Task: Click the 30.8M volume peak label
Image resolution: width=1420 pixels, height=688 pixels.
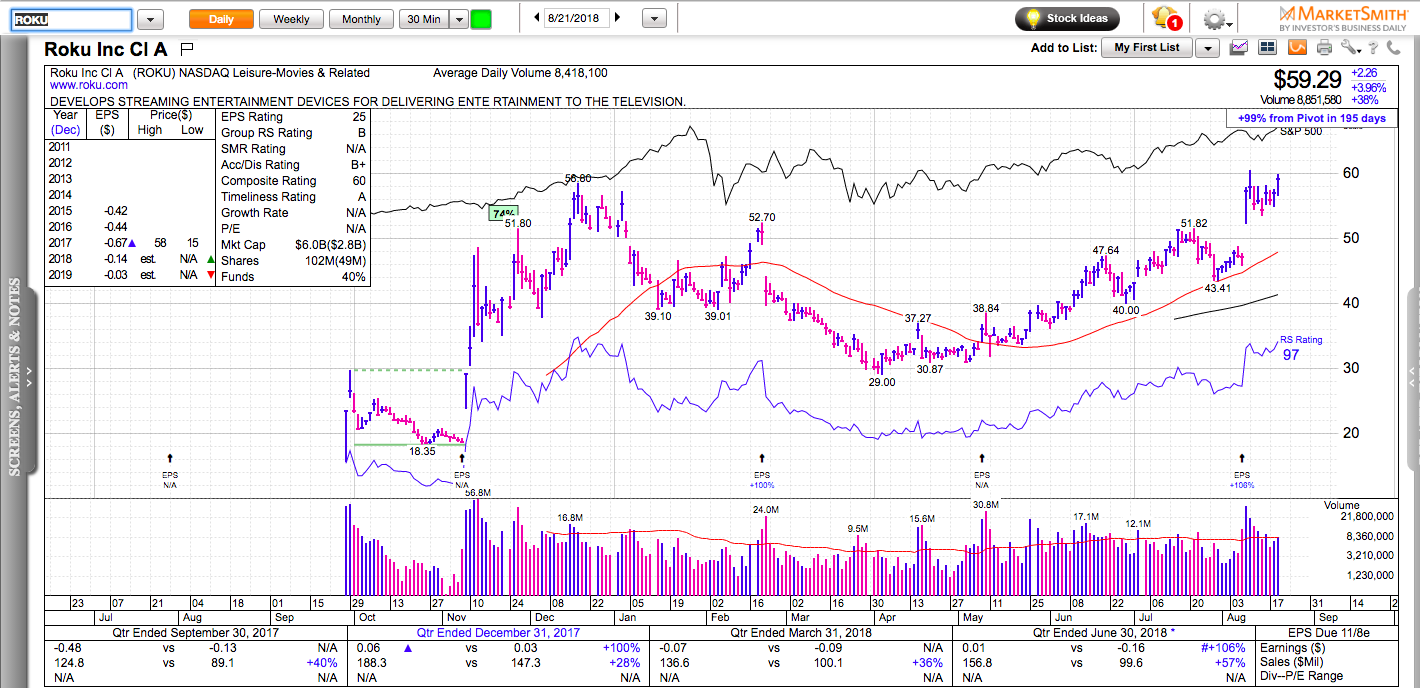Action: tap(986, 505)
